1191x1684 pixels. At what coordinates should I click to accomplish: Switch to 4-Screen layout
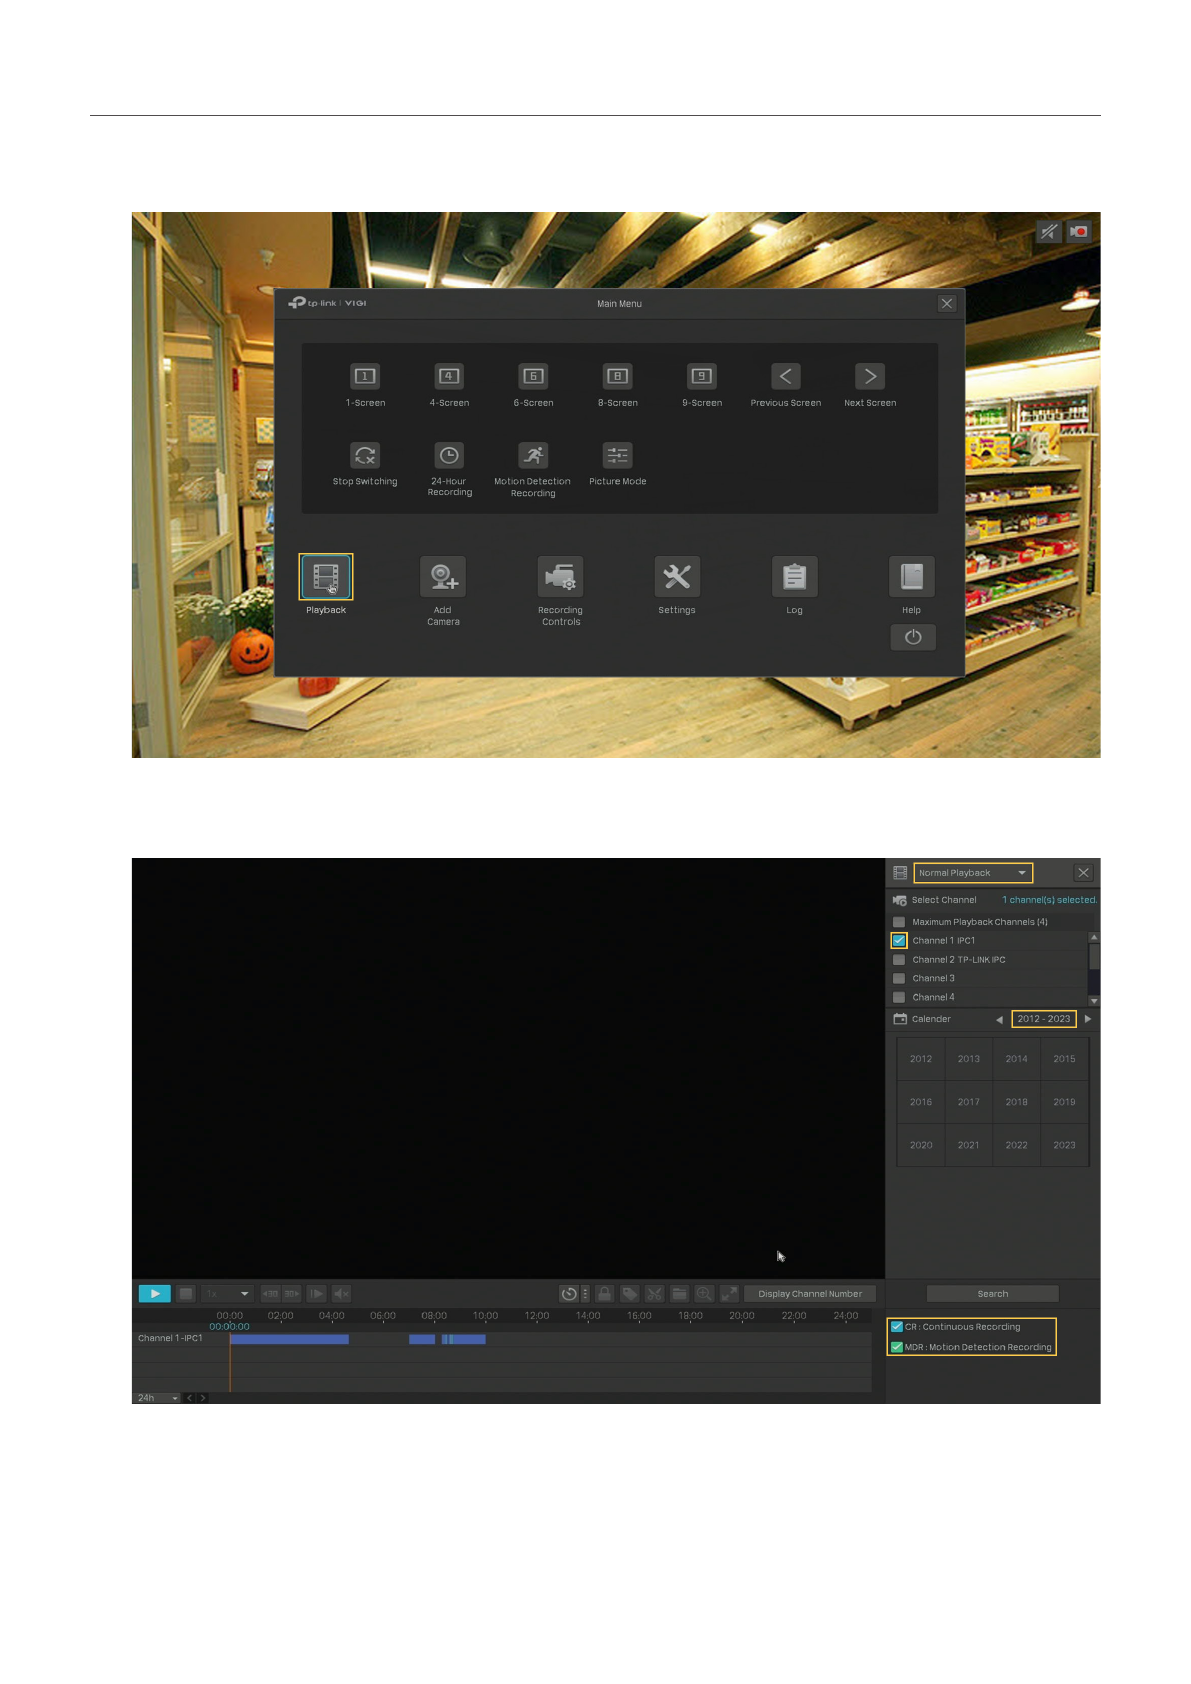coord(449,377)
